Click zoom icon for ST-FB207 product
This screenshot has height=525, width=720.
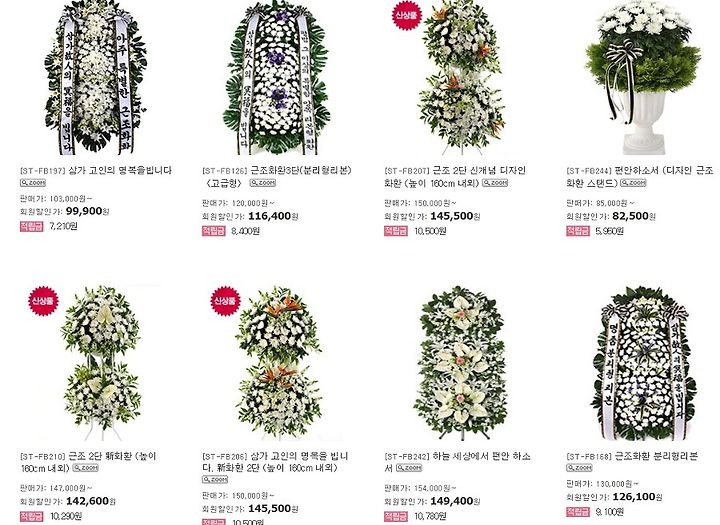[x=495, y=183]
